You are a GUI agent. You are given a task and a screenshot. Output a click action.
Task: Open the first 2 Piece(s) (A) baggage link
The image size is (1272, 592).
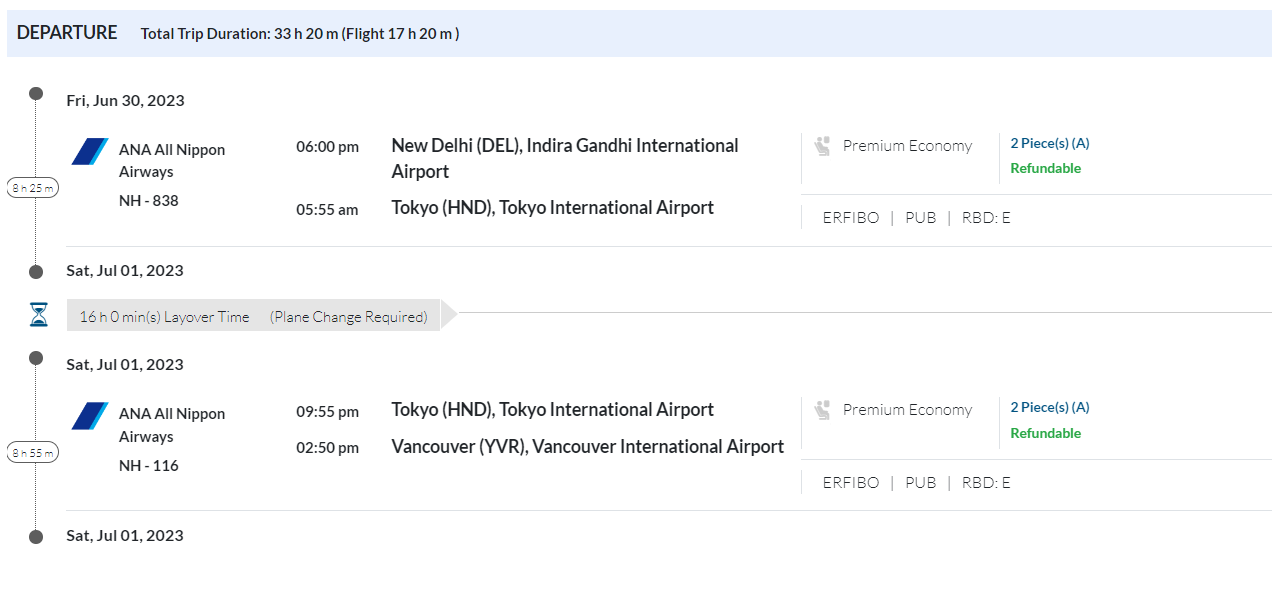[1049, 143]
